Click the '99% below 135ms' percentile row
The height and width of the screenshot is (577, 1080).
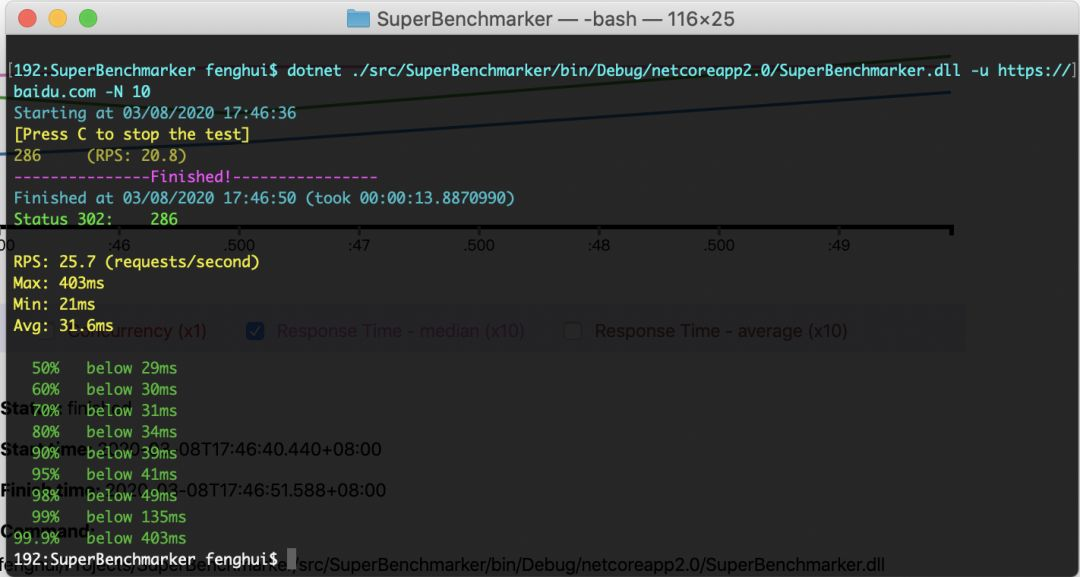tap(109, 517)
